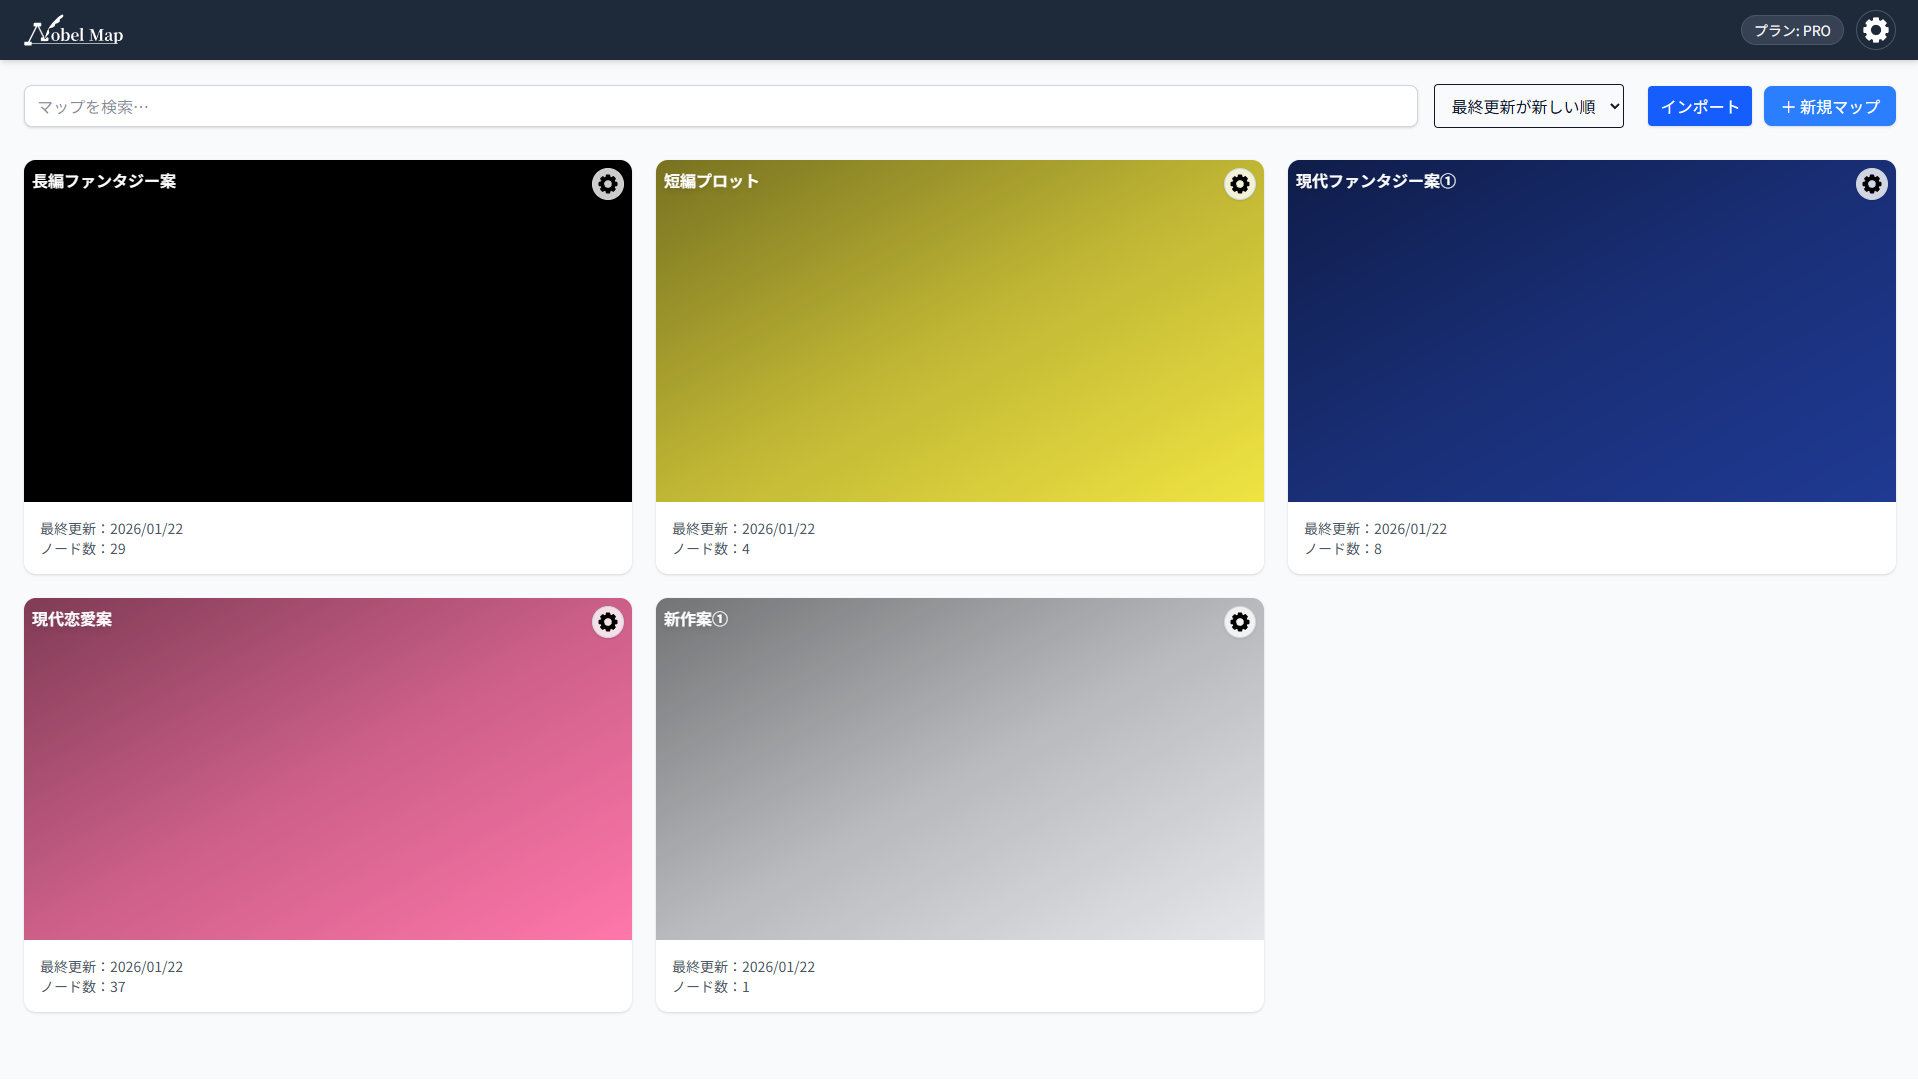Click the 現代恋愛案 title text

(x=72, y=619)
